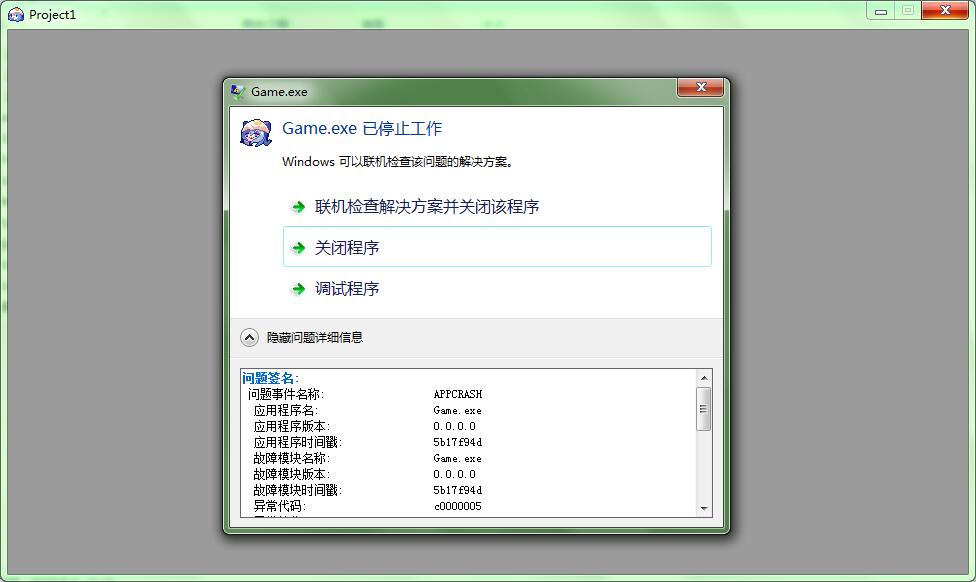Click the 故障模块名称 label
This screenshot has height=582, width=976.
pyautogui.click(x=291, y=458)
